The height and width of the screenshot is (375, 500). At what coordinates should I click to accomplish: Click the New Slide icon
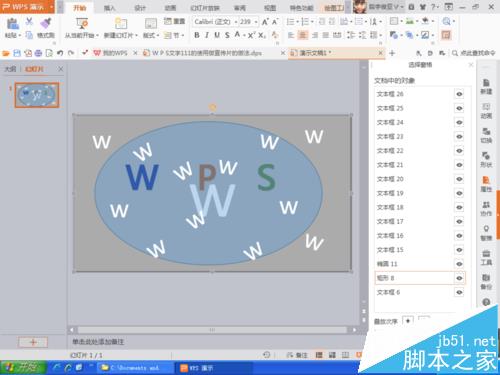tap(121, 24)
